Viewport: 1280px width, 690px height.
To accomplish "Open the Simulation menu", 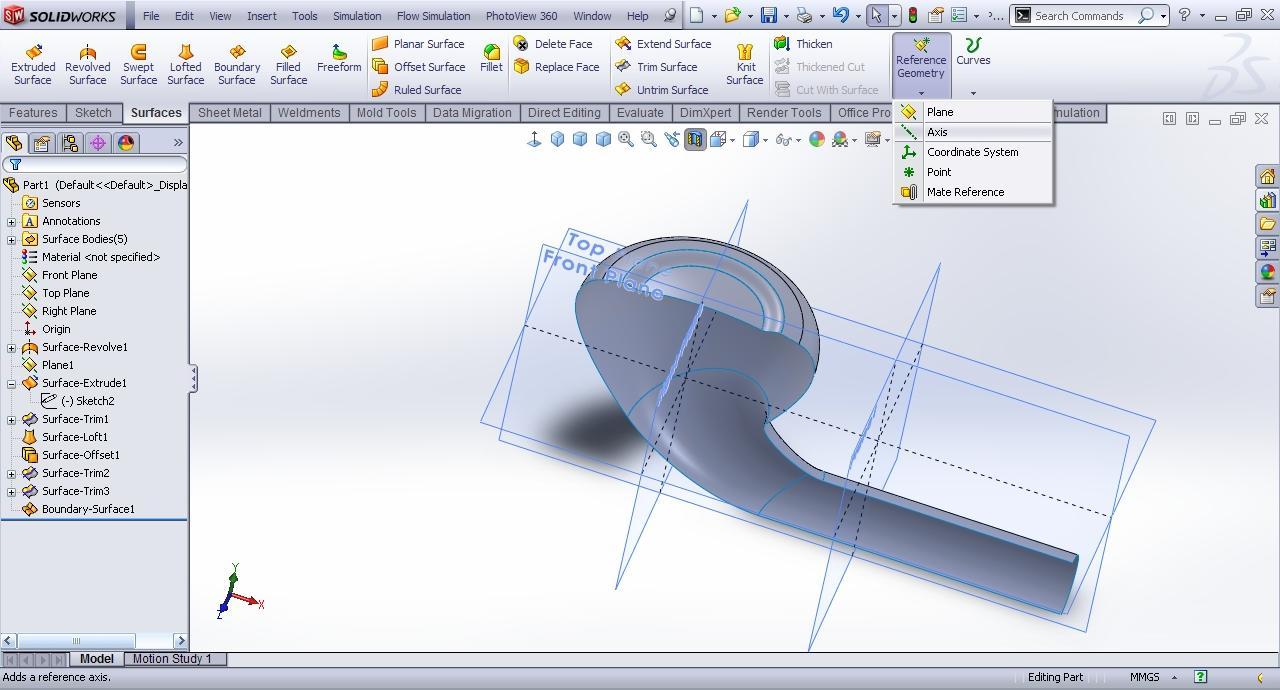I will (357, 16).
